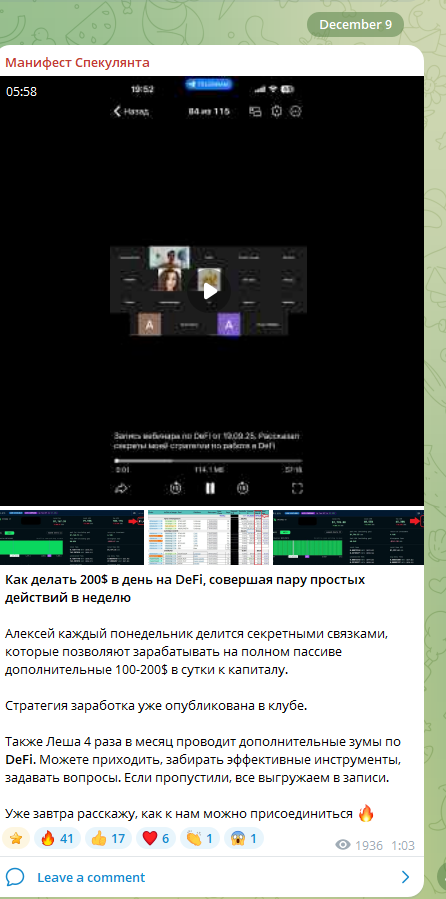Click the 05:58 video duration label
This screenshot has height=899, width=446.
(x=21, y=91)
